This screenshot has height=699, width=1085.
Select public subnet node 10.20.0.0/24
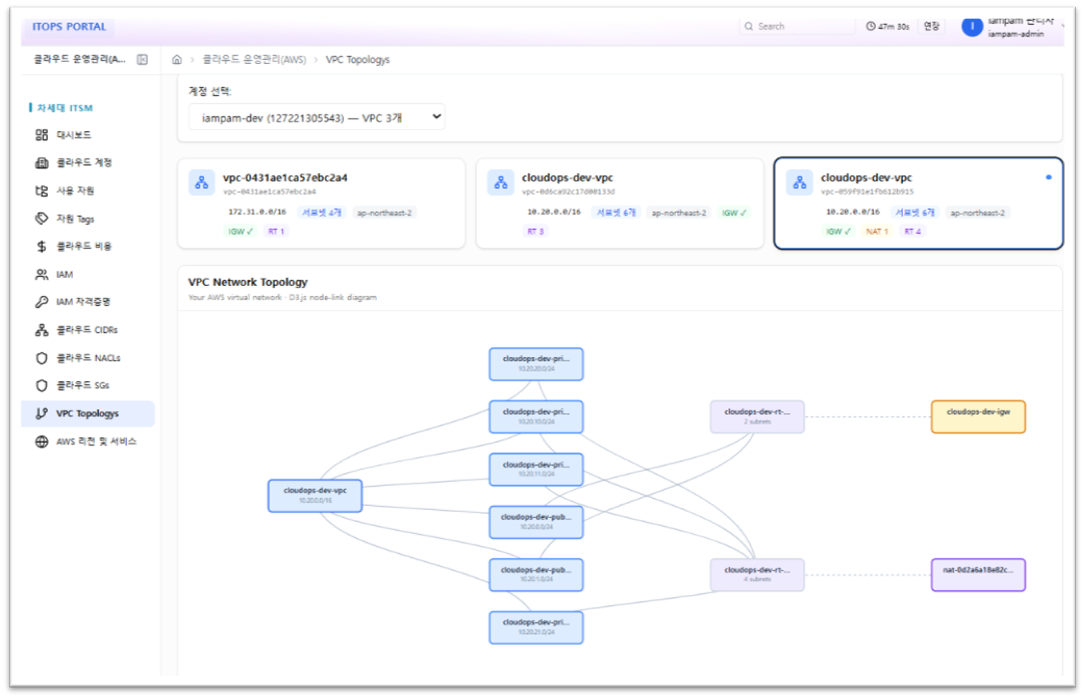(536, 522)
